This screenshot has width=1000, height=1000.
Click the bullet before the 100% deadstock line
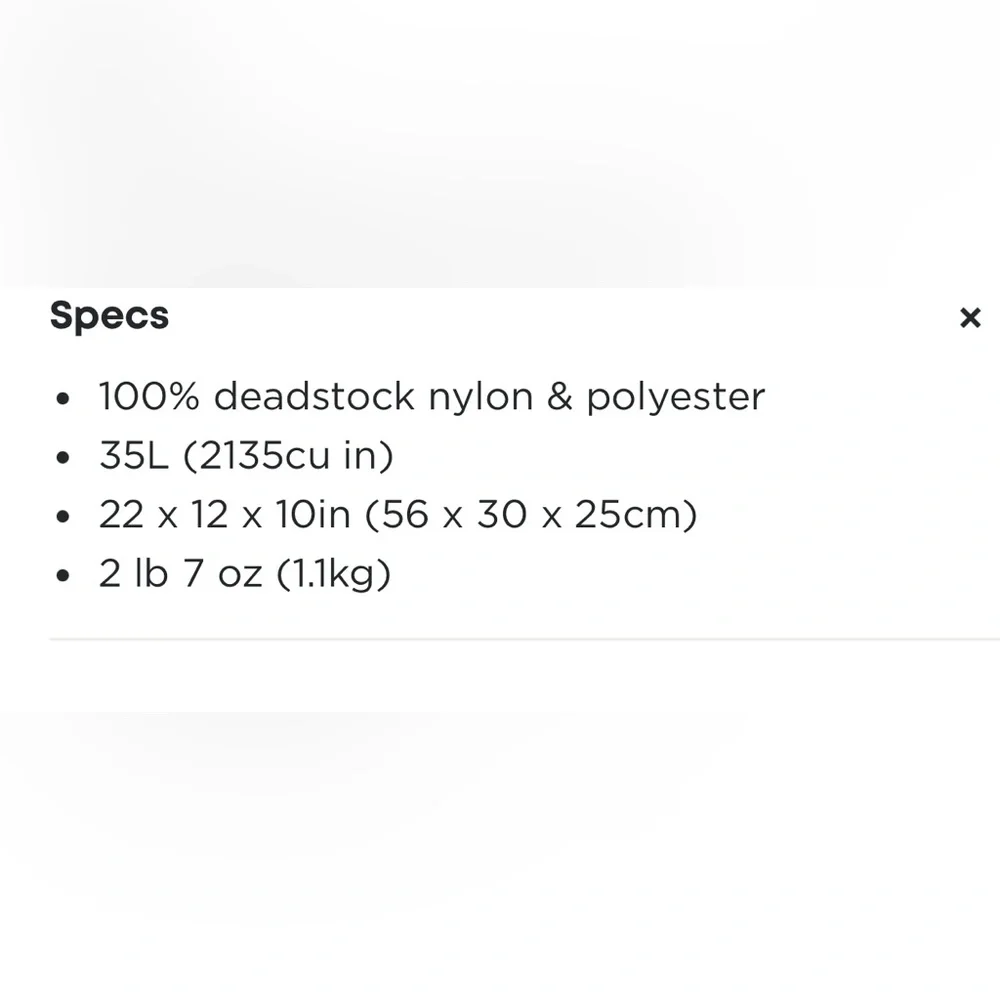click(64, 399)
